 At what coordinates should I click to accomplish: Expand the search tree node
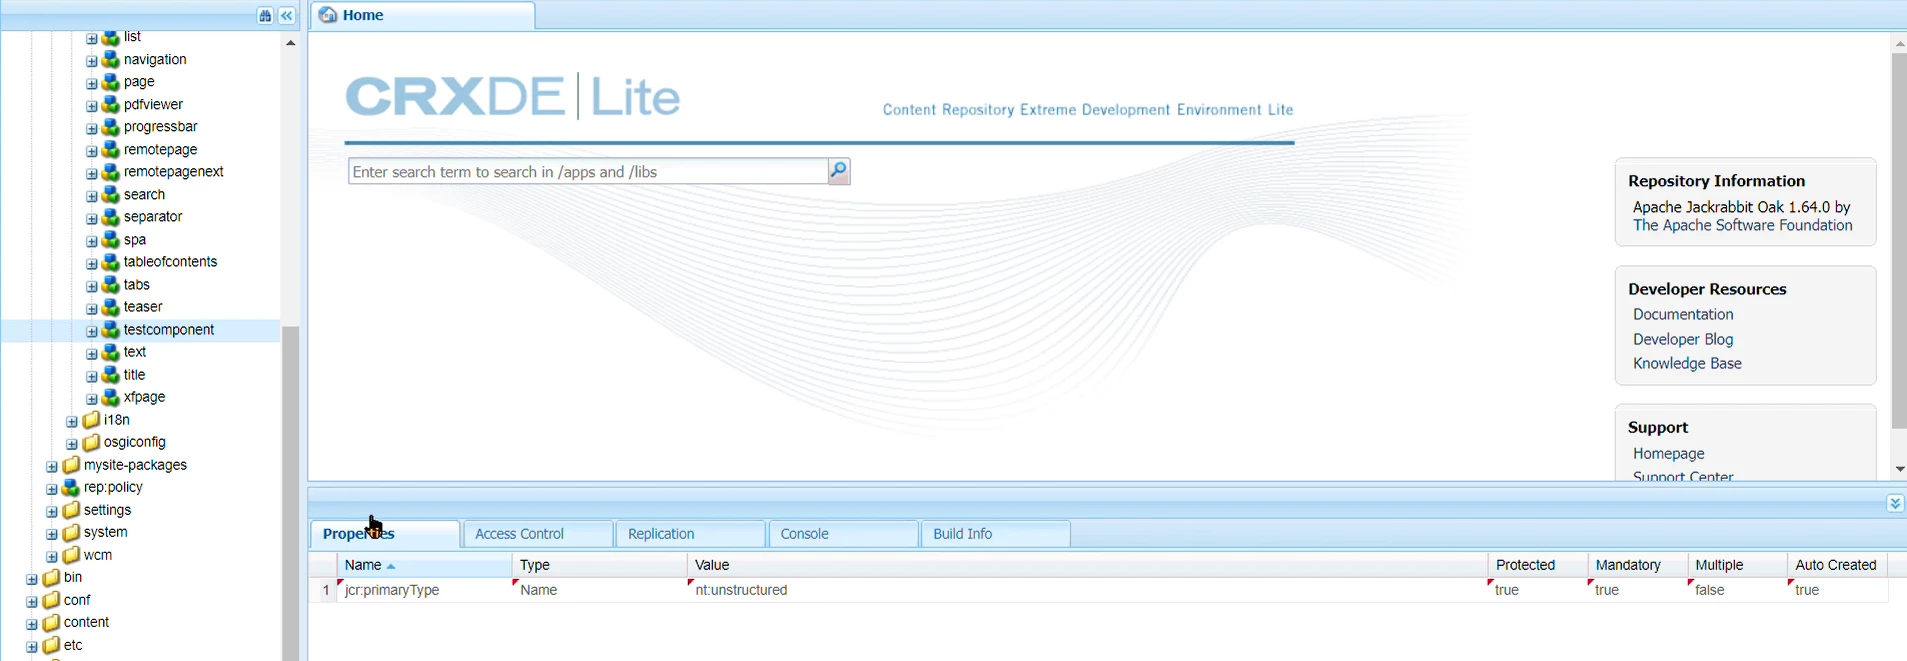tap(91, 196)
